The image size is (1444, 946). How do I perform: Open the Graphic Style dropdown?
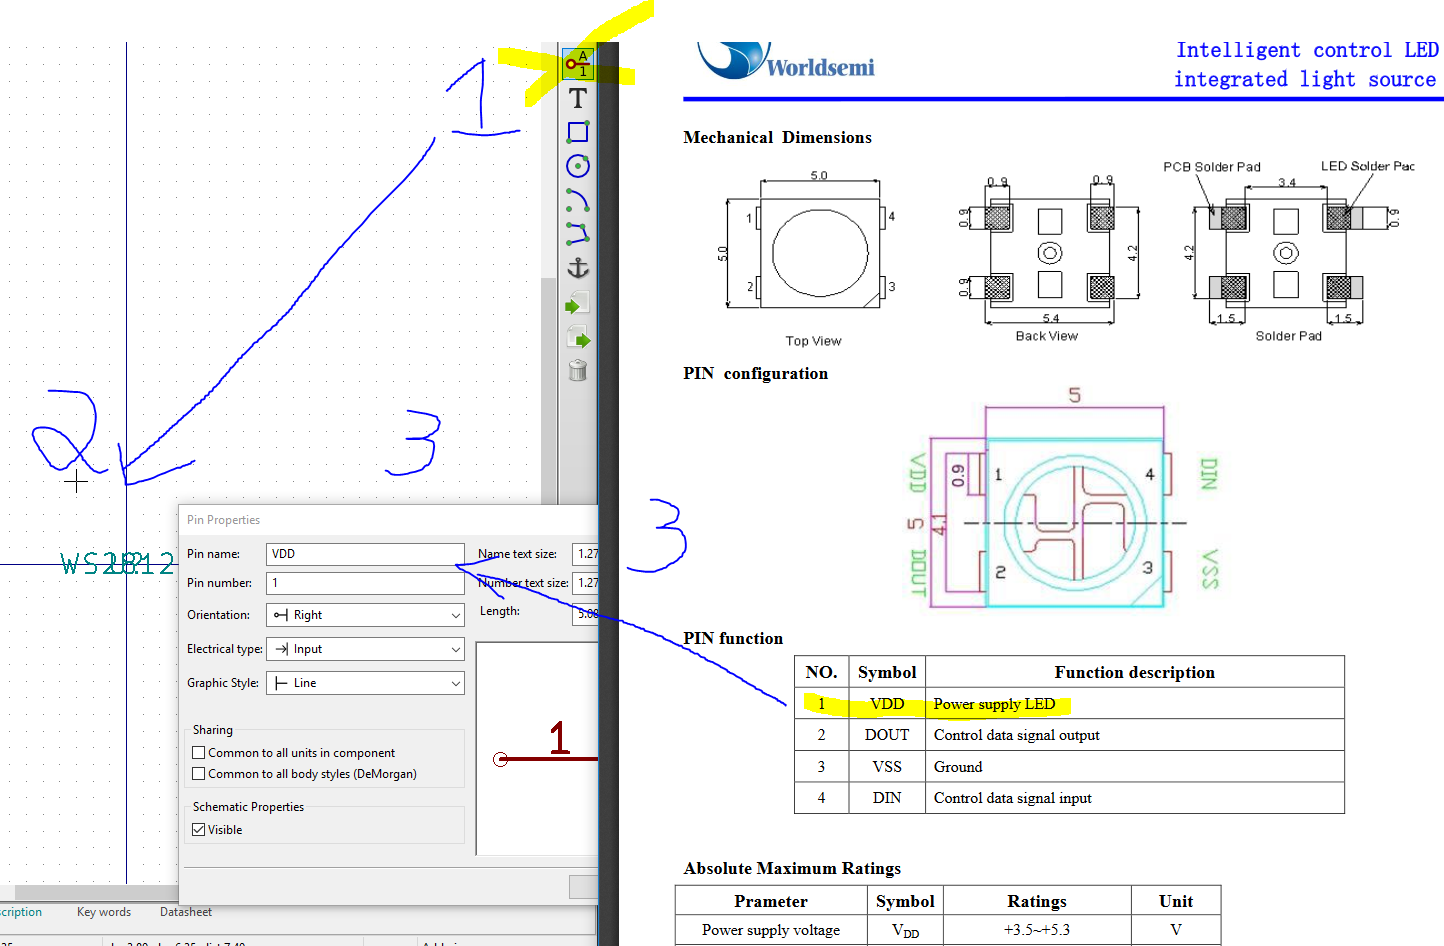365,683
